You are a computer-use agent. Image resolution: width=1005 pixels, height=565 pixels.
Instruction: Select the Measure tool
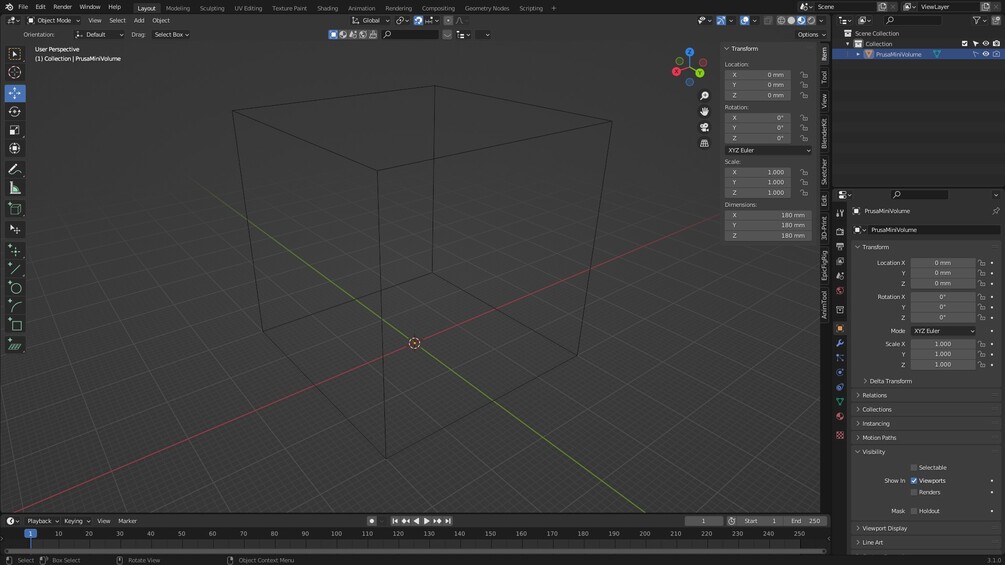tap(15, 188)
